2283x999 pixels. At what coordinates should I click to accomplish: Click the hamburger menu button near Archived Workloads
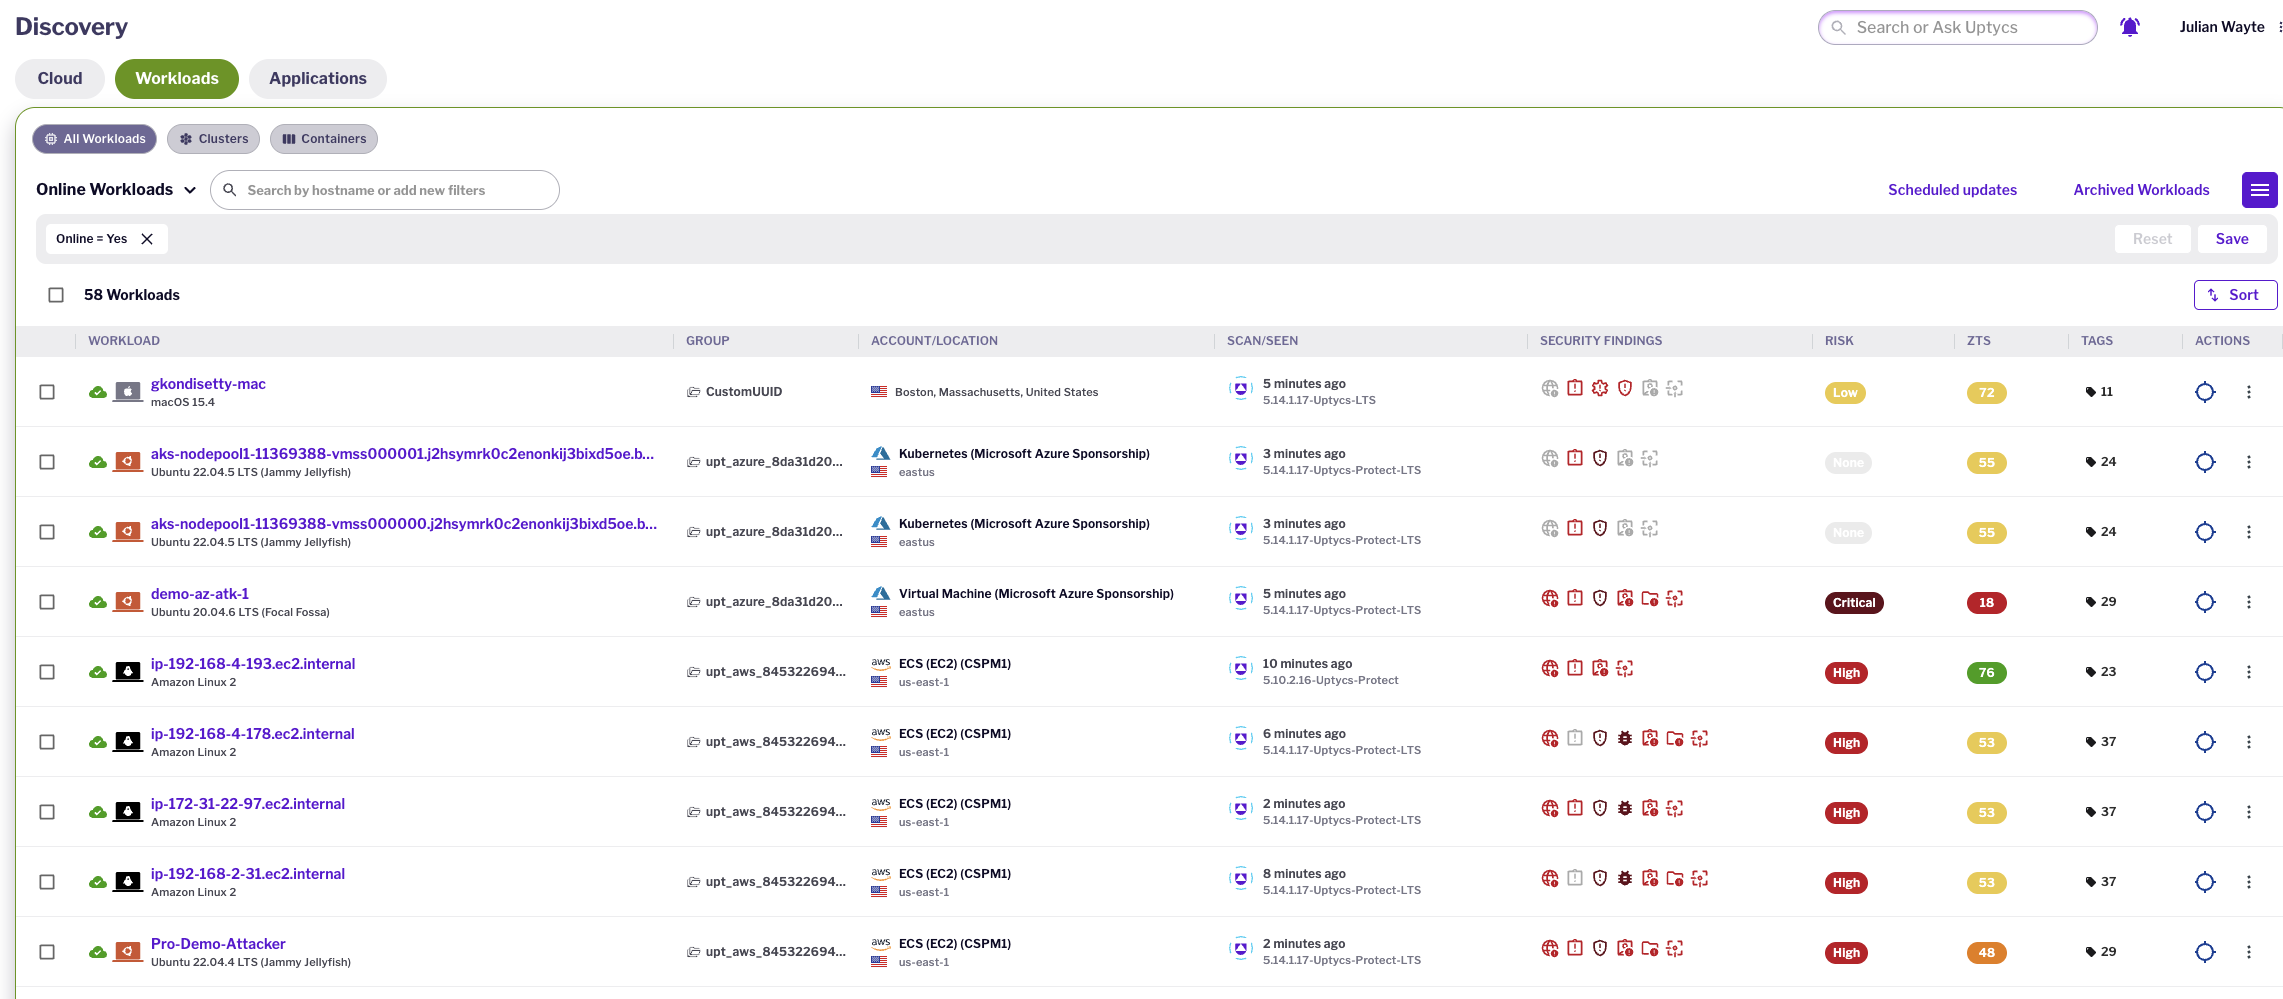(2259, 189)
